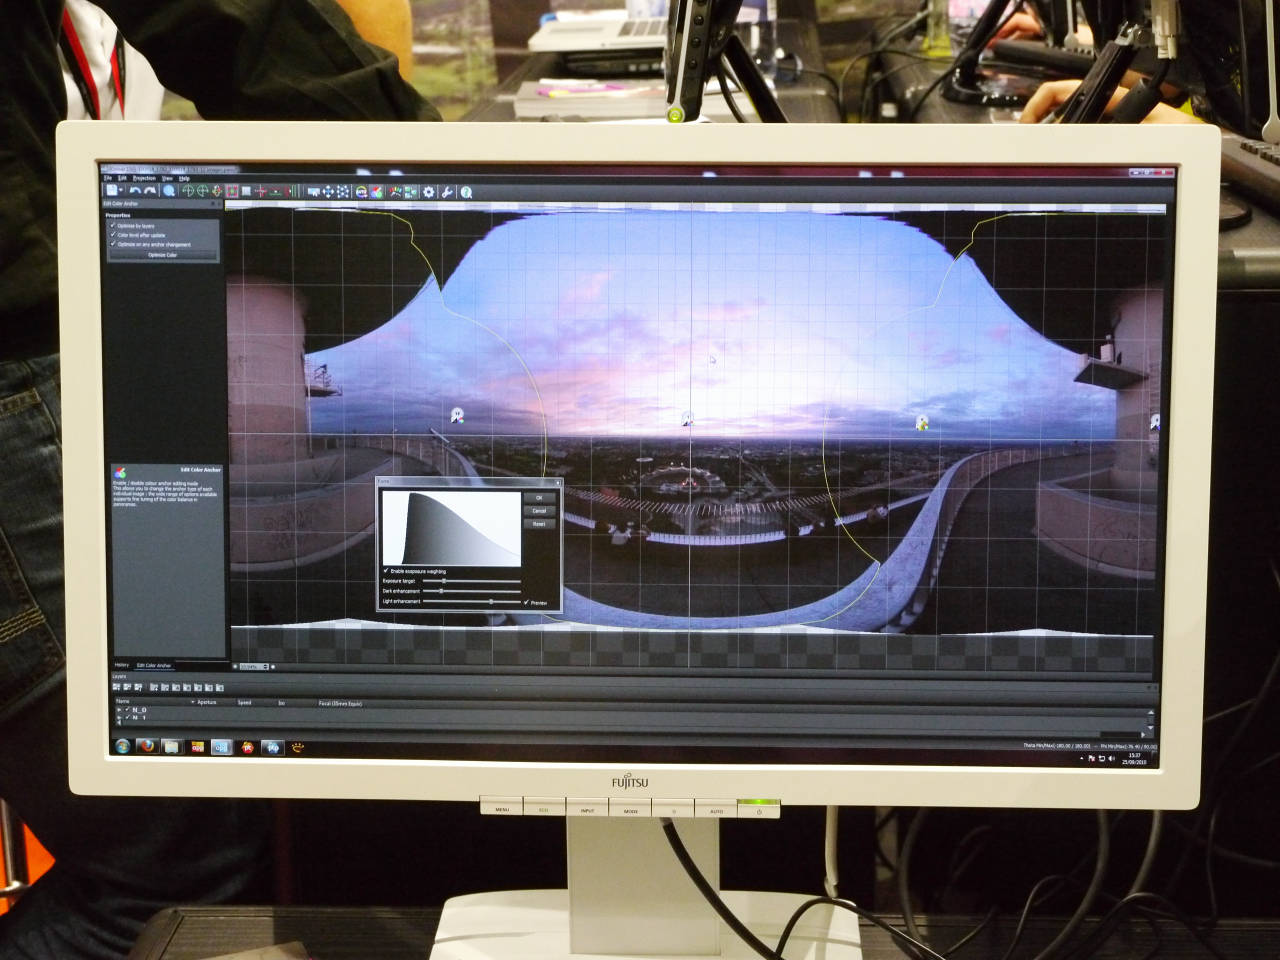Open Firefox from the Windows taskbar
Screen dimensions: 1280x960
pos(147,746)
